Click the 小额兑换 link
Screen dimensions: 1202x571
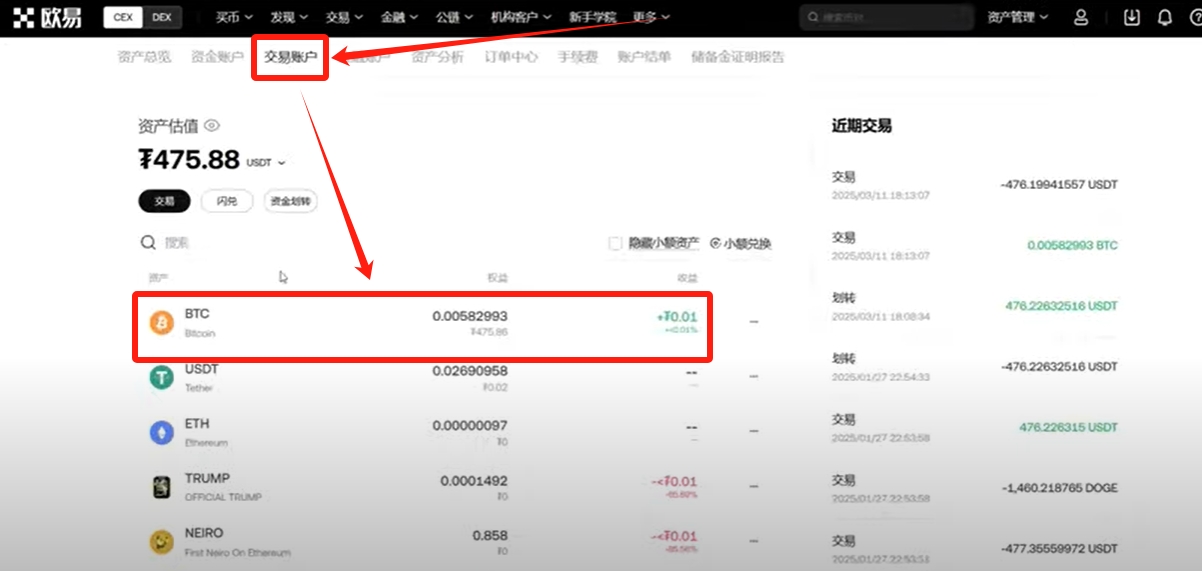coord(740,243)
